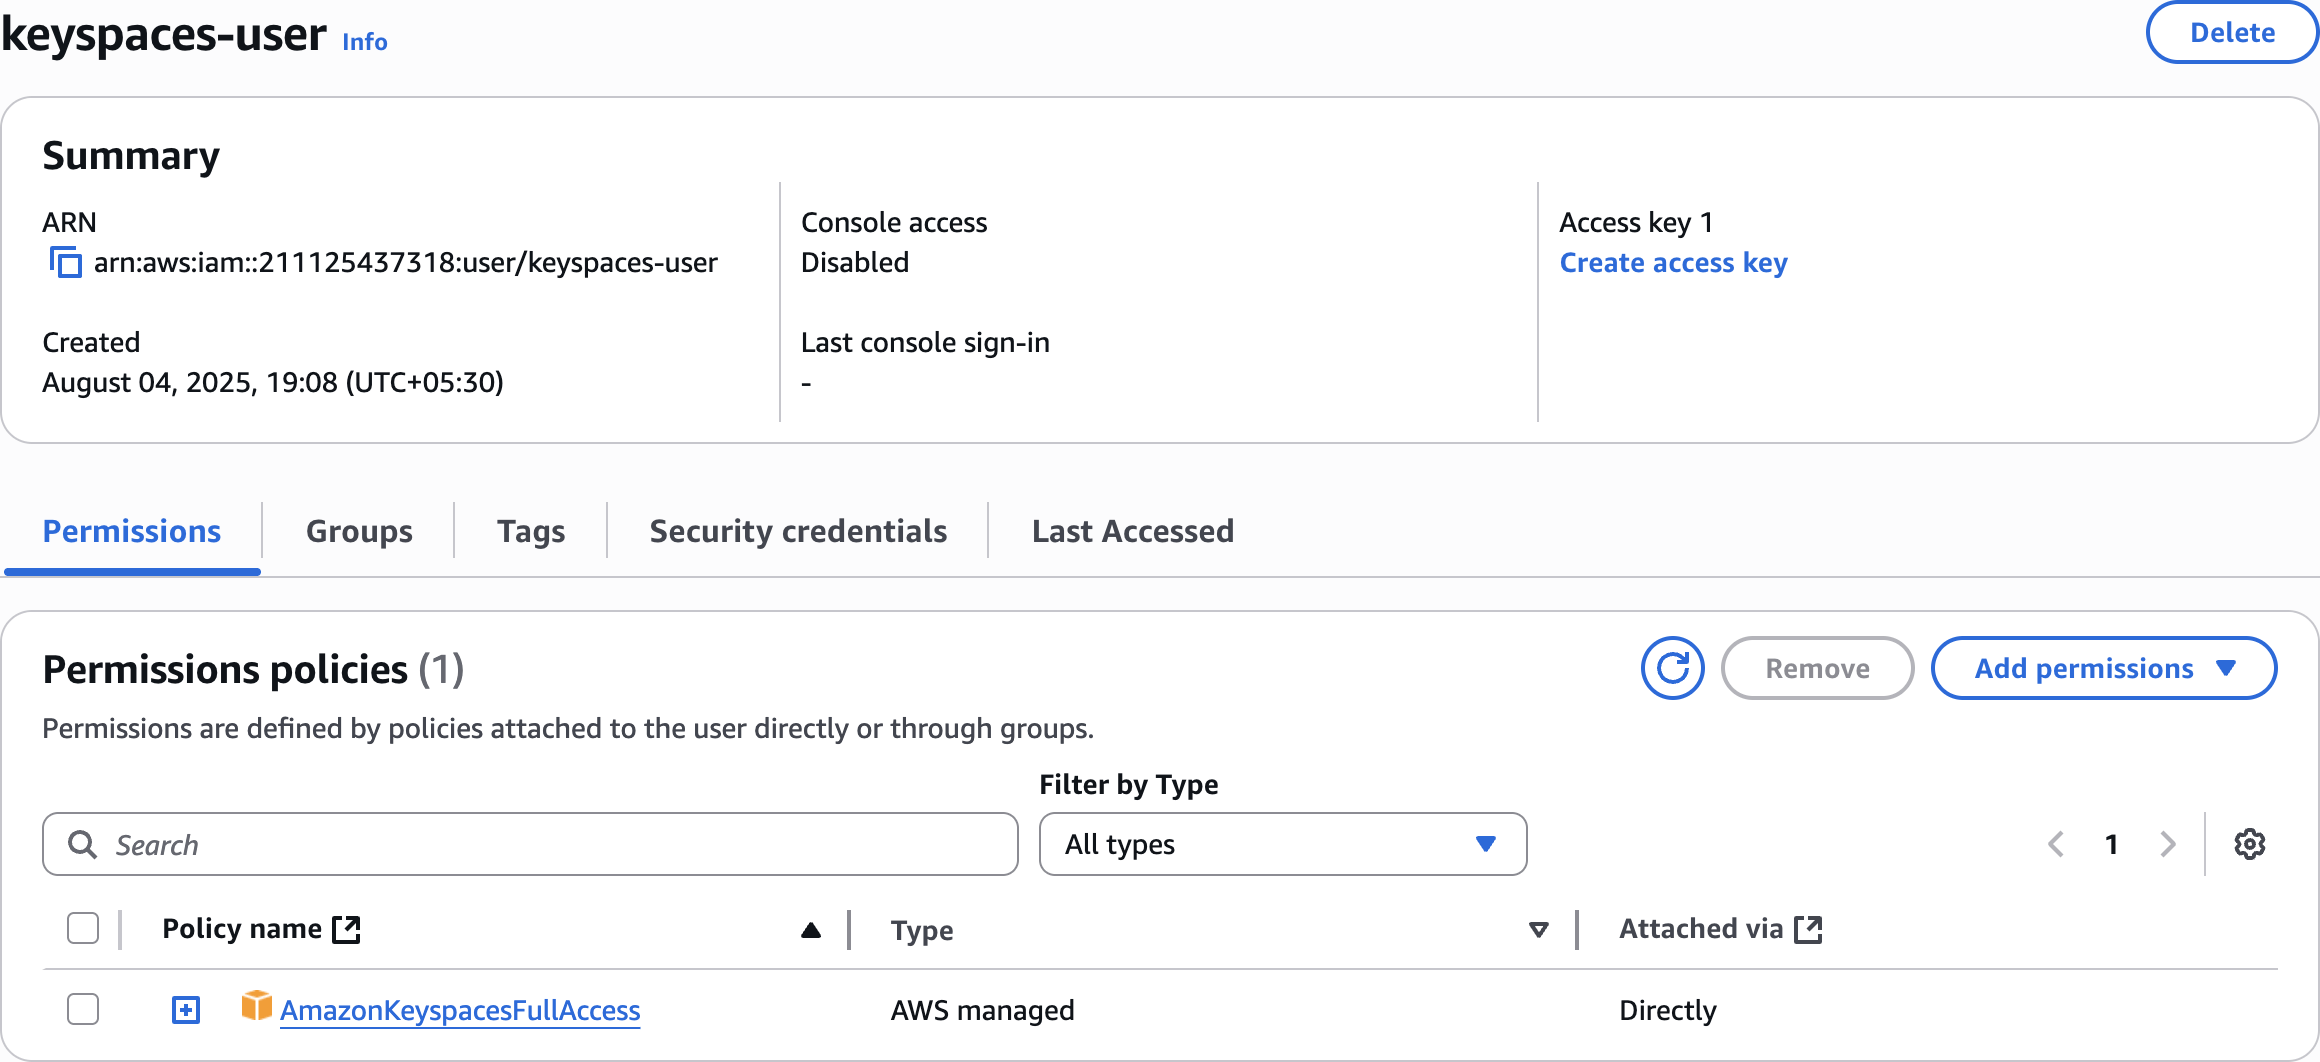This screenshot has height=1062, width=2320.
Task: Click the search magnifier icon
Action: point(82,845)
